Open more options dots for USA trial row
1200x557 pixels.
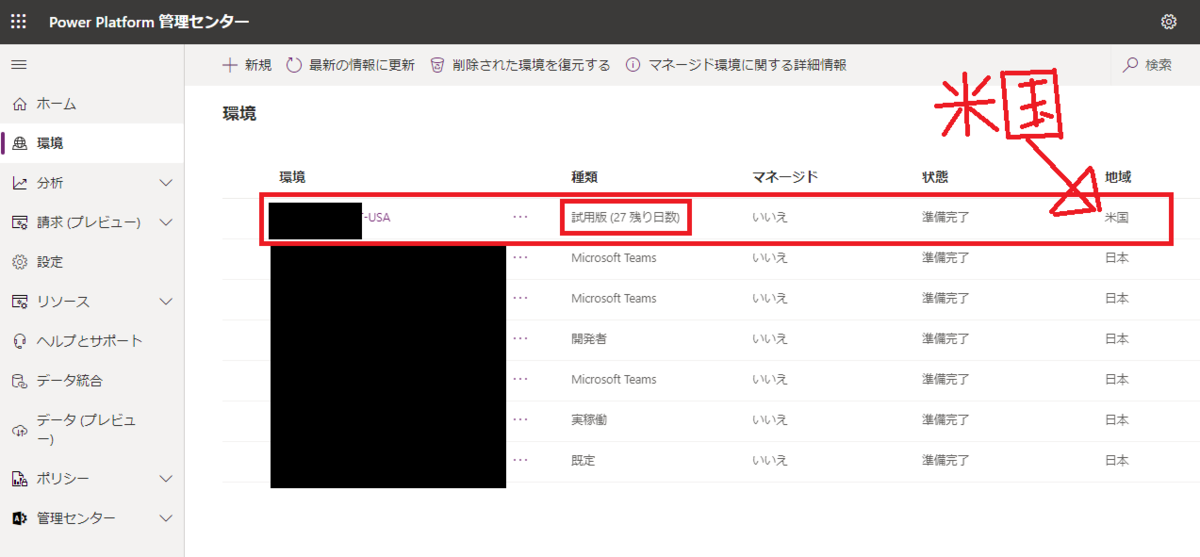[x=520, y=217]
